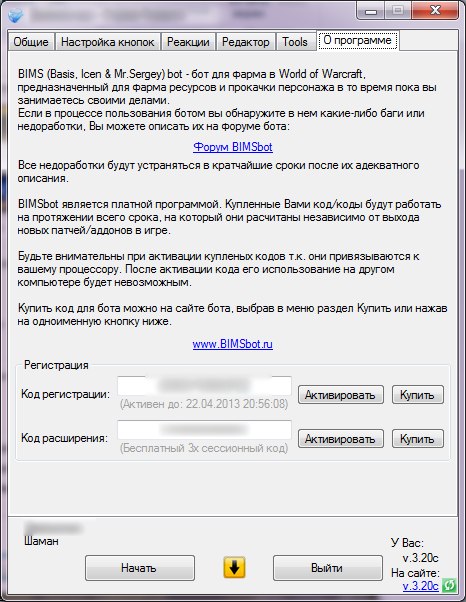Viewport: 466px width, 602px height.
Task: Click the Код регистрации: label
Action: (66, 394)
